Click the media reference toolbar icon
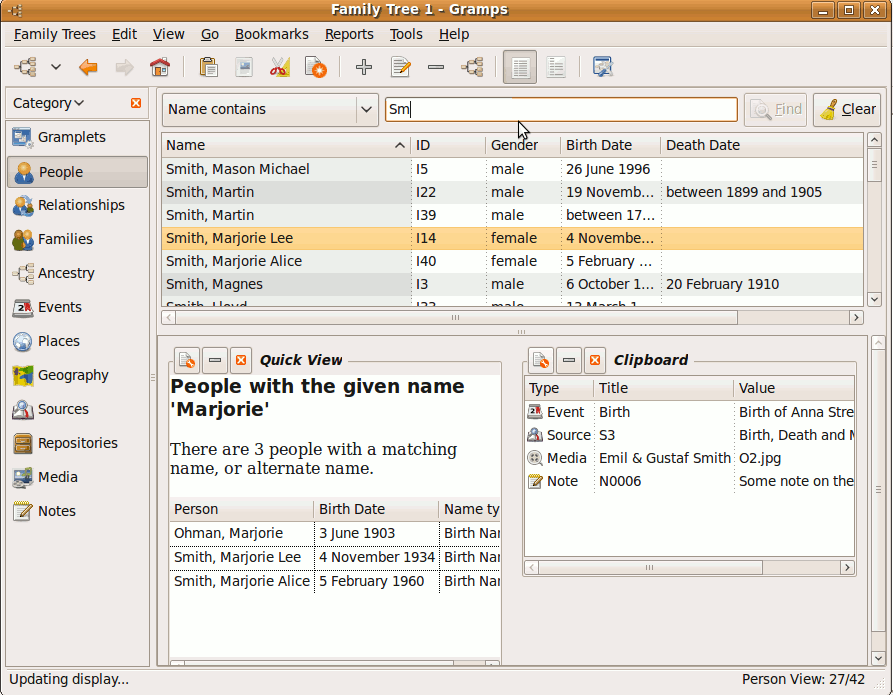 (244, 67)
